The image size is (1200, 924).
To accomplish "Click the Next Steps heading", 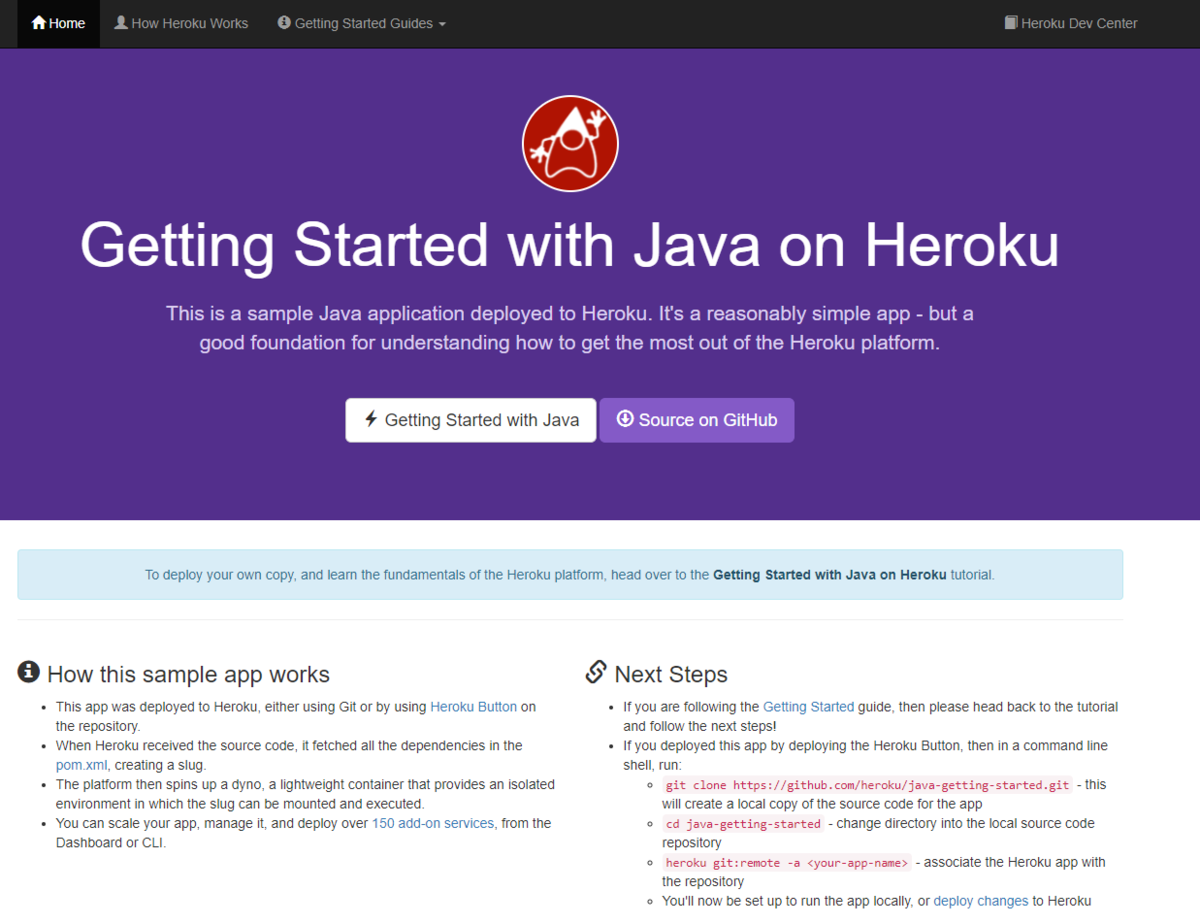I will click(x=671, y=674).
